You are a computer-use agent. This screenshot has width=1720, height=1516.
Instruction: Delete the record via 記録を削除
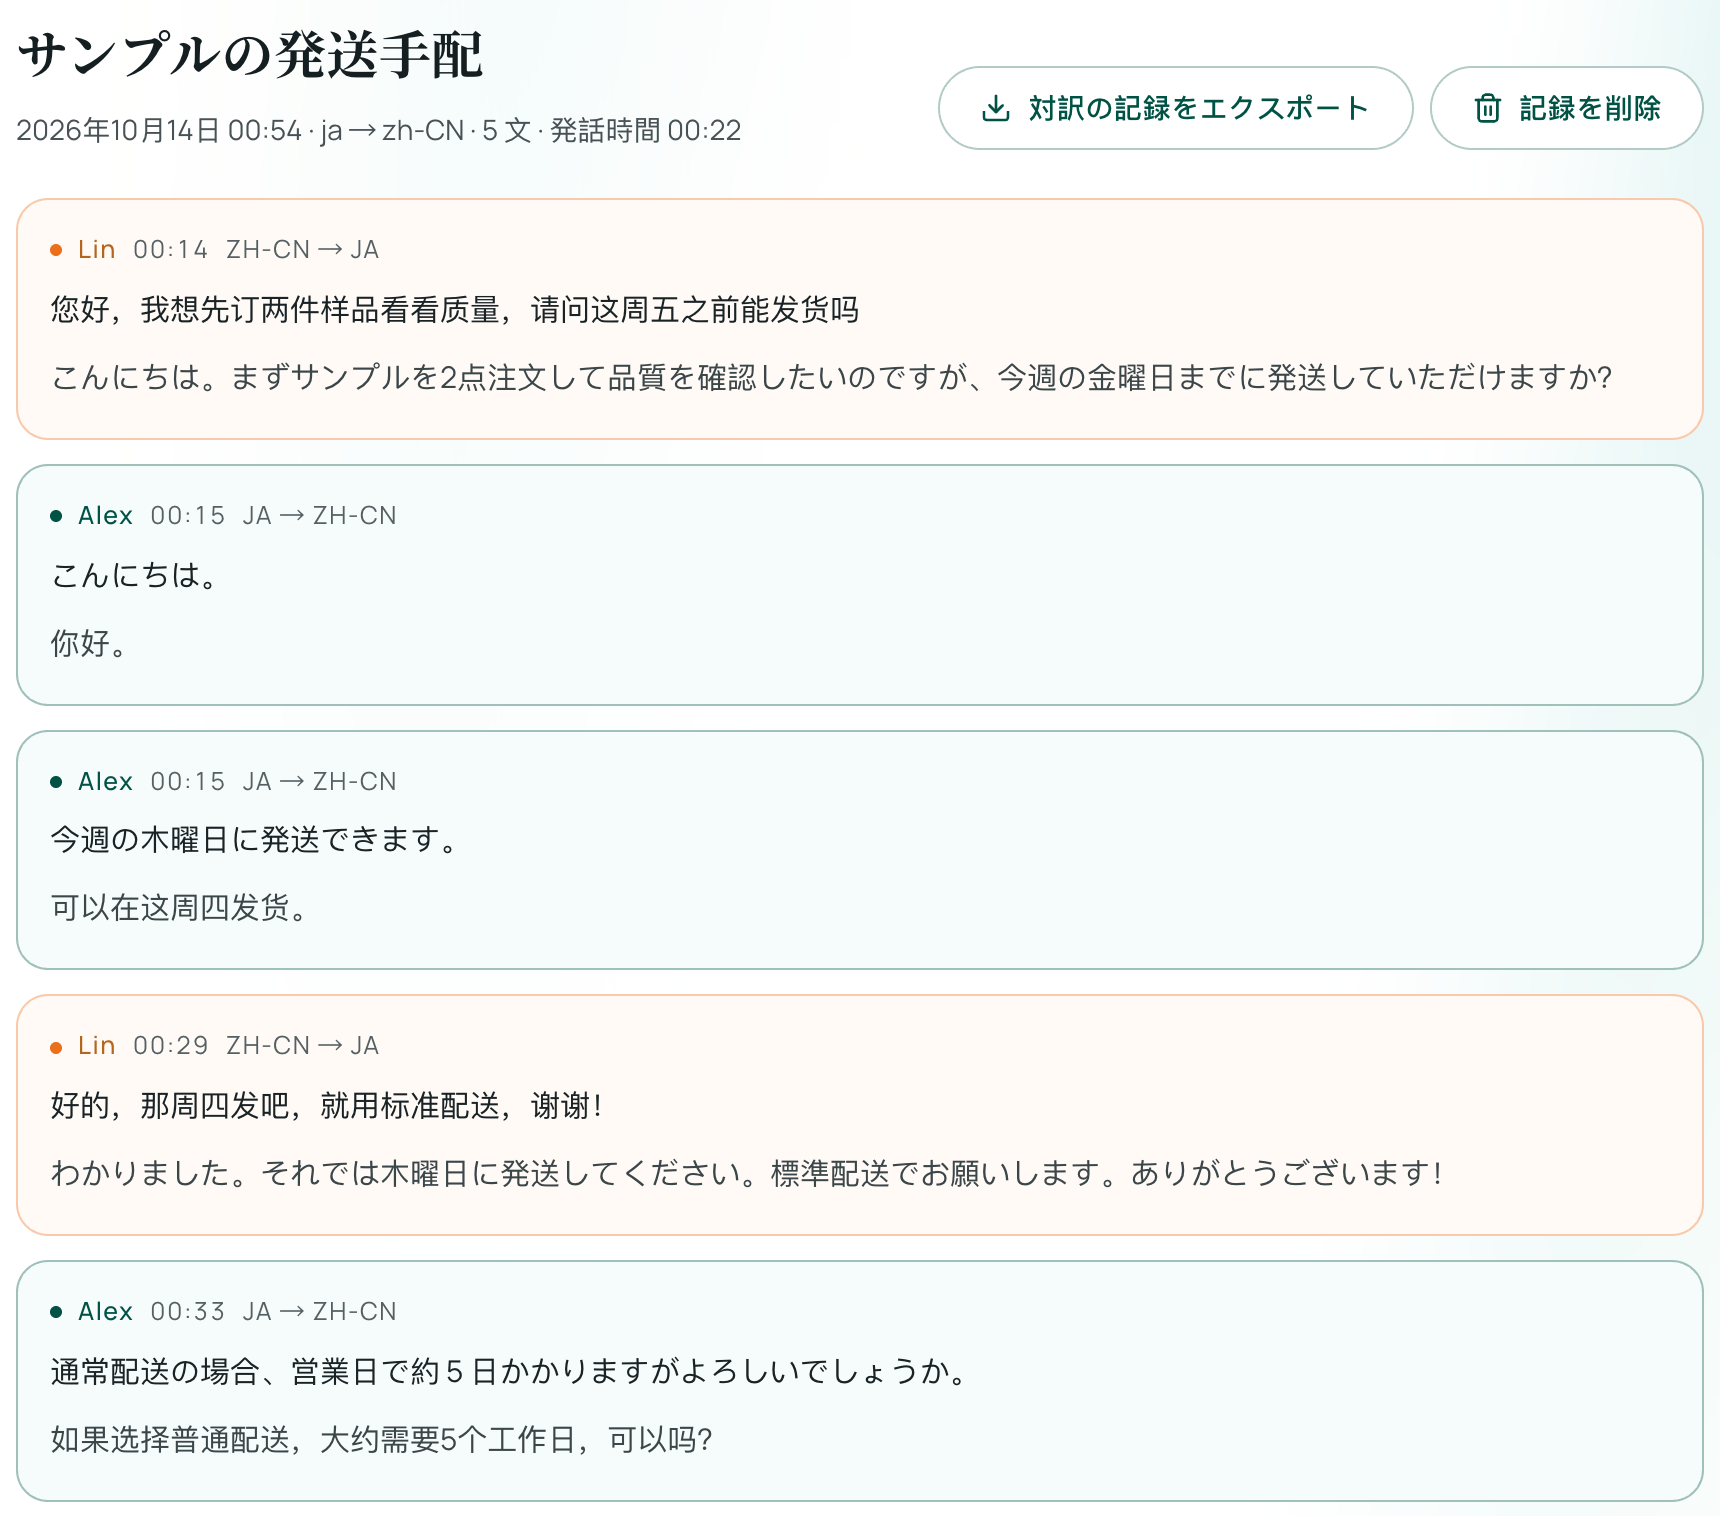click(x=1566, y=108)
